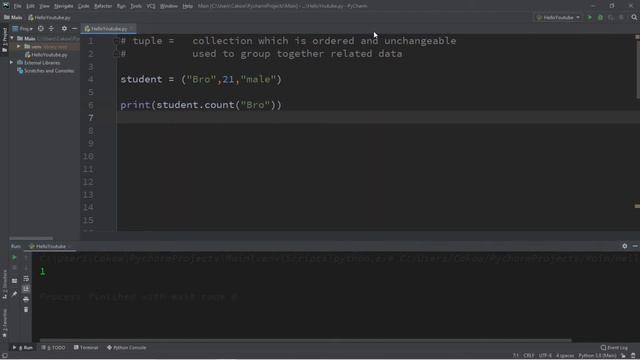Open the View menu
The height and width of the screenshot is (360, 640).
click(x=44, y=6)
